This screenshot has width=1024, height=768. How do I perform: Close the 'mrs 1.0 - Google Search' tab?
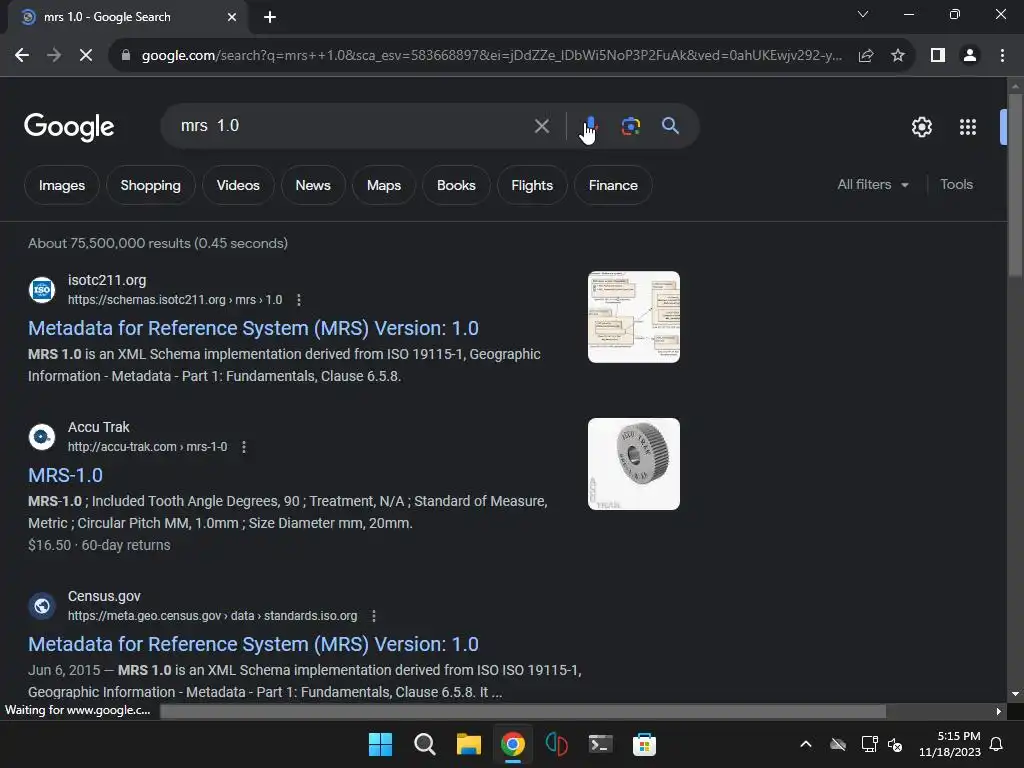tap(232, 17)
